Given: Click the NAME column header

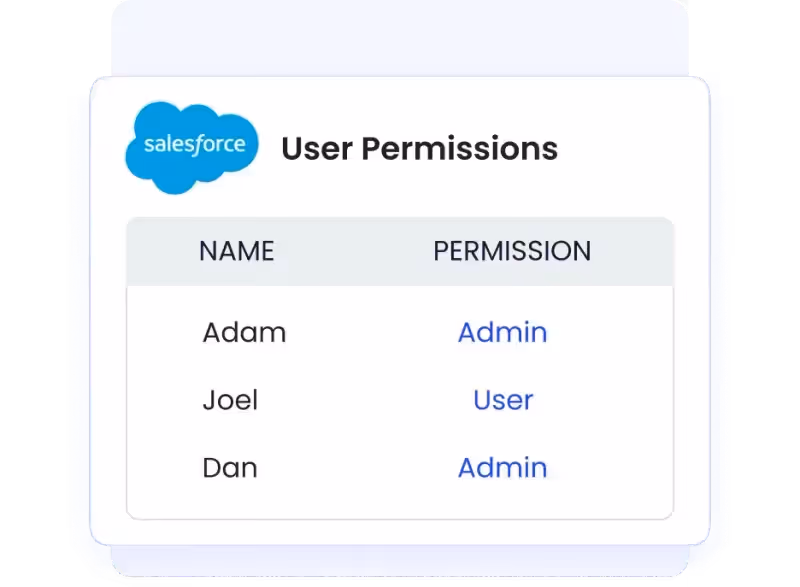Looking at the screenshot, I should click(237, 251).
